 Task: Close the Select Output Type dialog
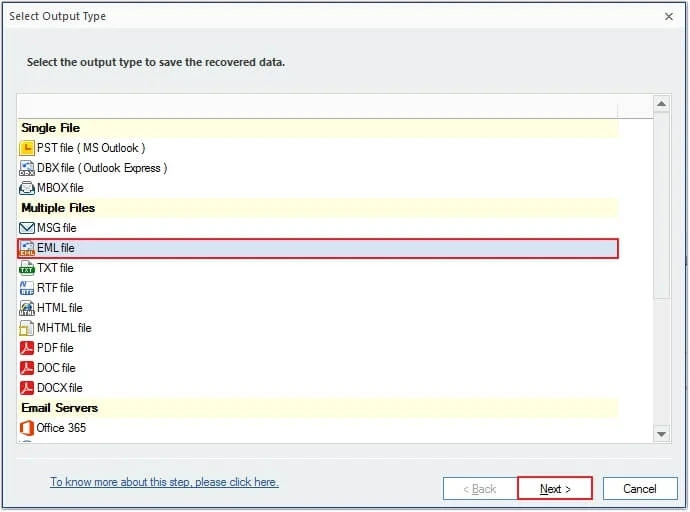pos(669,16)
